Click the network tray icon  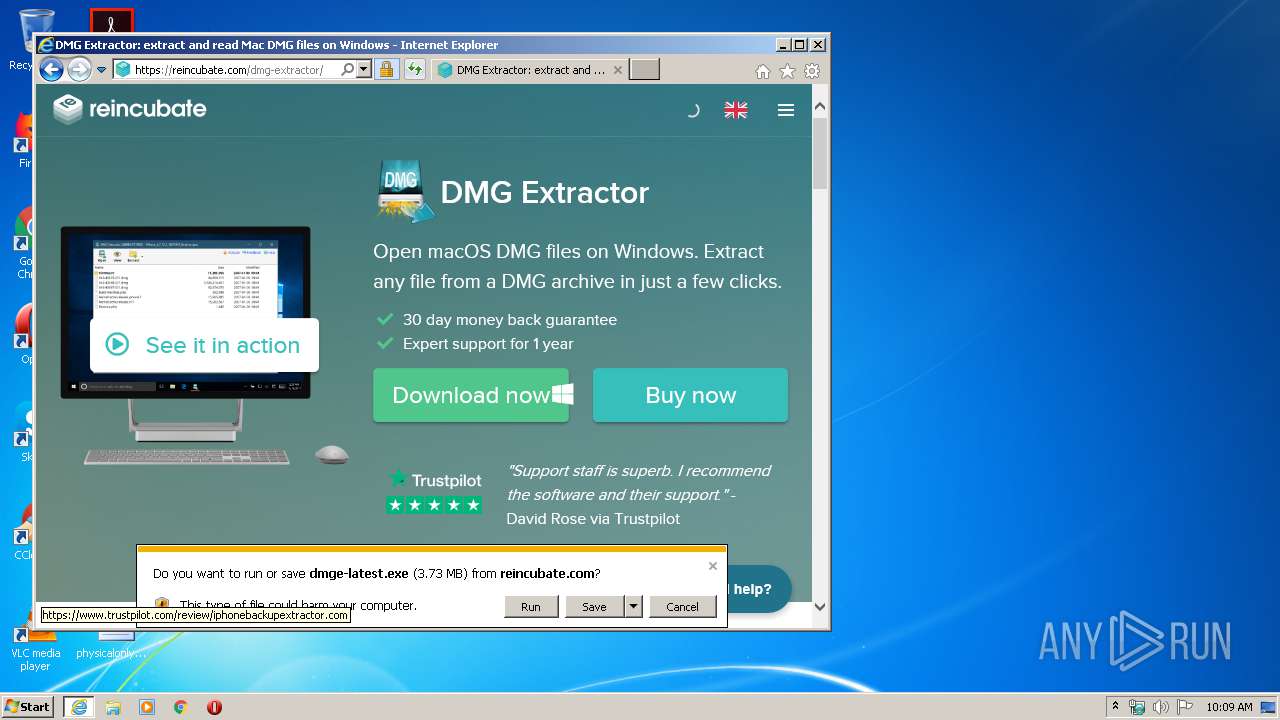point(1137,707)
